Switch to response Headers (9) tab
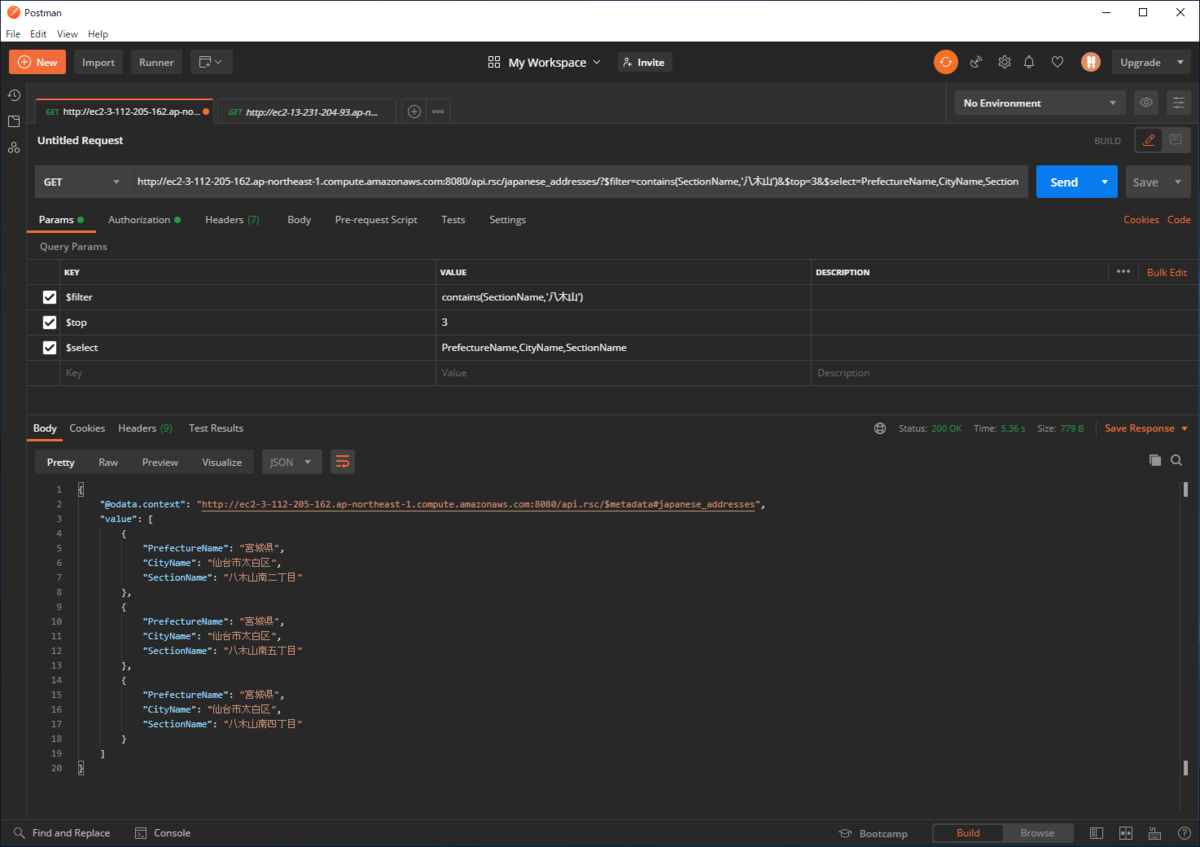The height and width of the screenshot is (847, 1200). pos(145,428)
